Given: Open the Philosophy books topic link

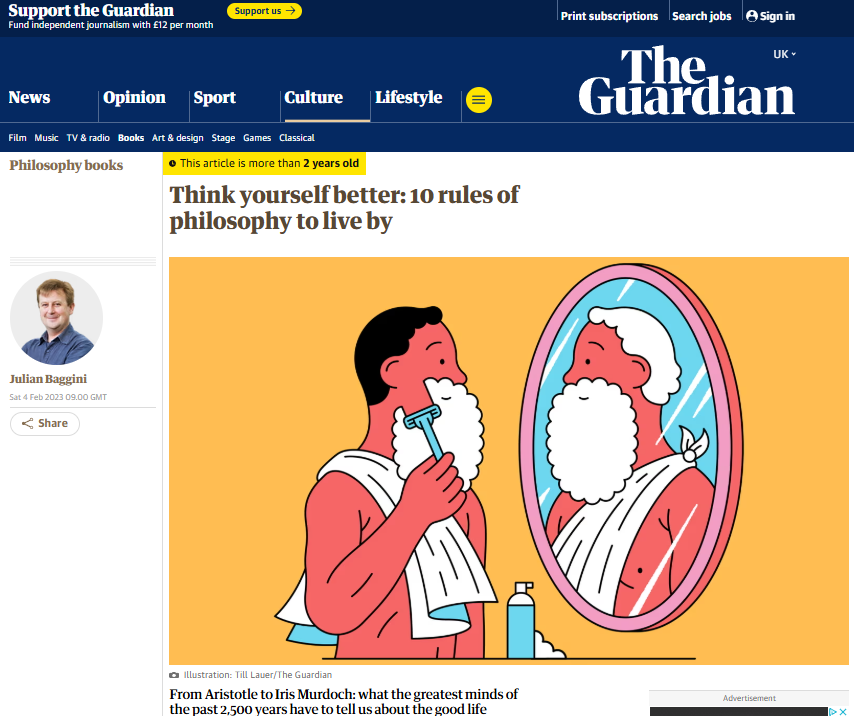Looking at the screenshot, I should (66, 165).
